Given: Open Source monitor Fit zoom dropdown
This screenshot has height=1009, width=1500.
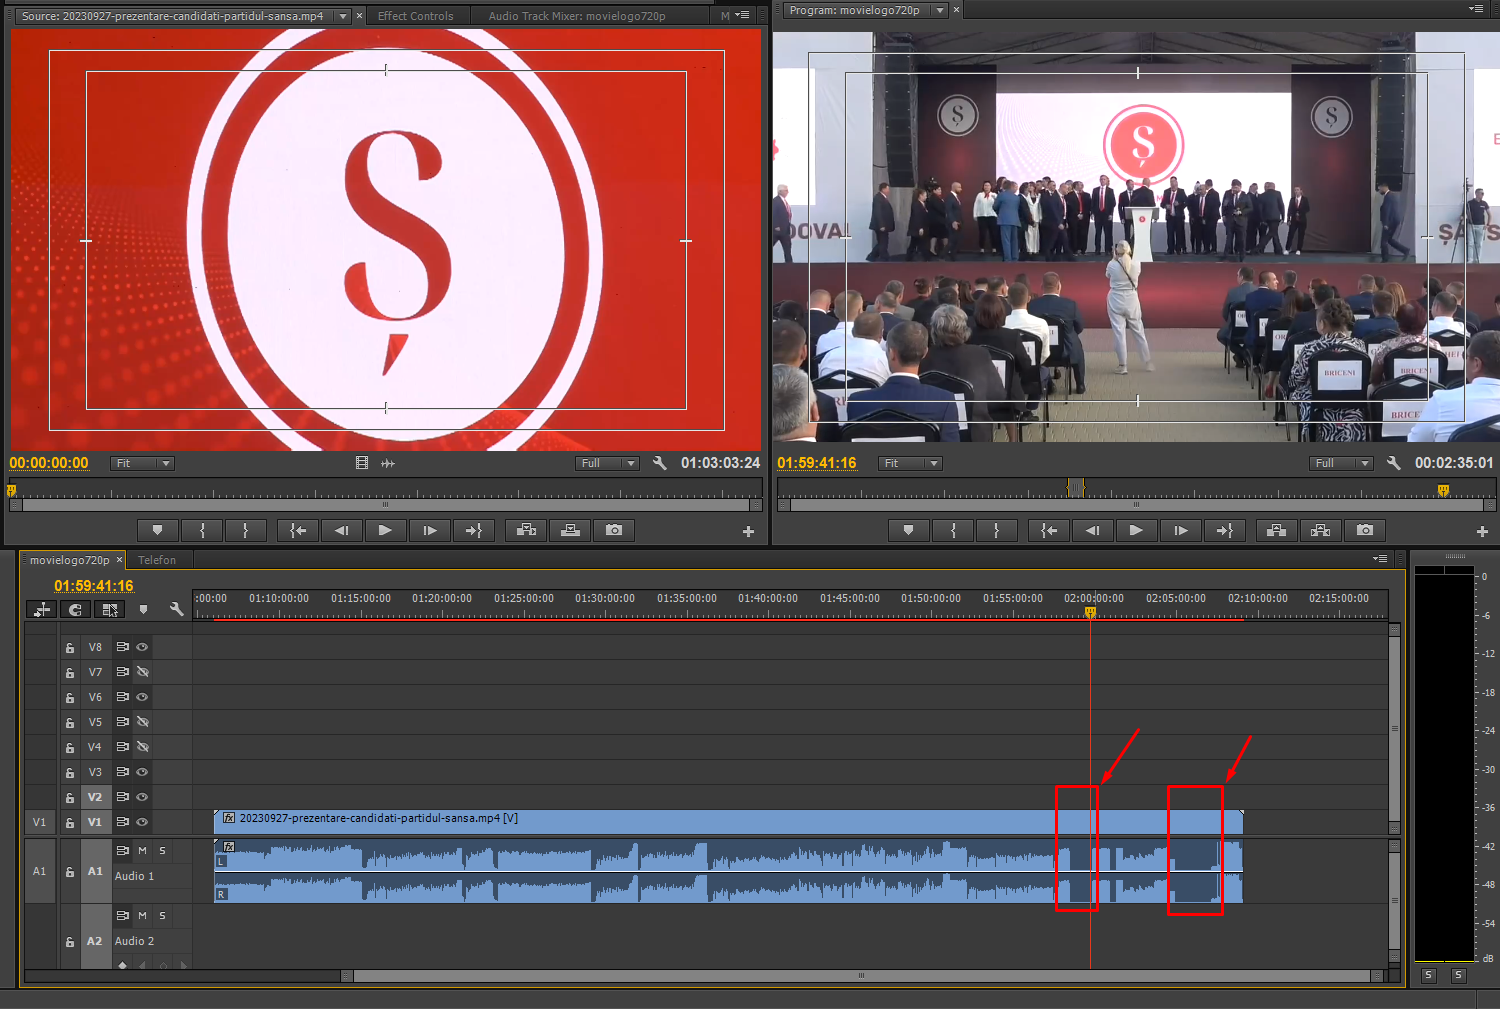Looking at the screenshot, I should pos(143,463).
